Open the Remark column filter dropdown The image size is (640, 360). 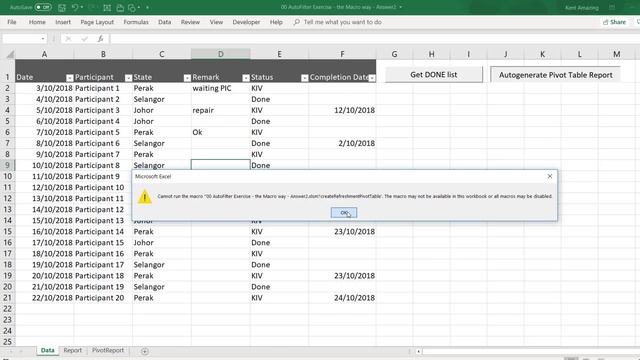246,78
